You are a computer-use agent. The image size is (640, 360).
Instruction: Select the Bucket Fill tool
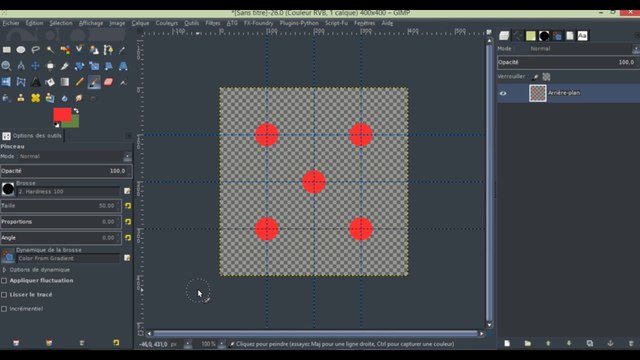click(50, 82)
